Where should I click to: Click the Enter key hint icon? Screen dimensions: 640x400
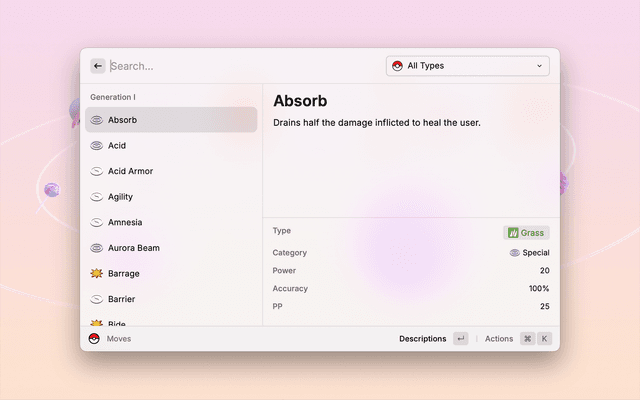460,339
